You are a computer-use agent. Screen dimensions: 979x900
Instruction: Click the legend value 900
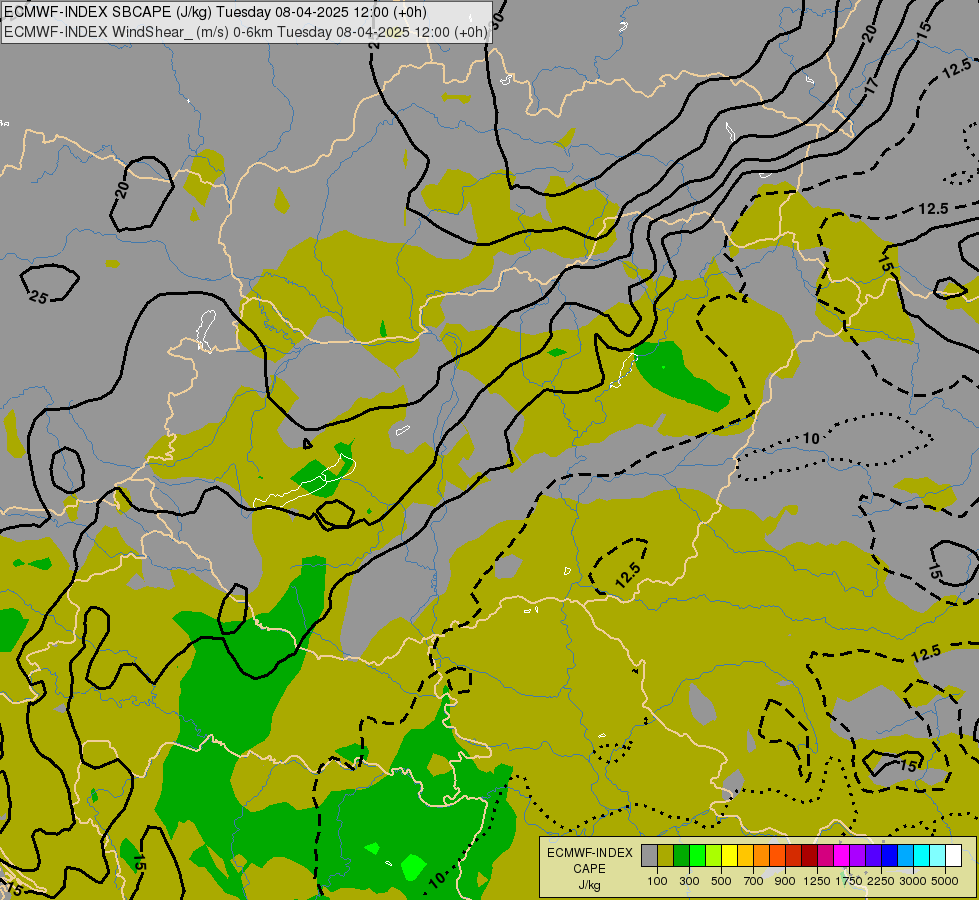(785, 881)
